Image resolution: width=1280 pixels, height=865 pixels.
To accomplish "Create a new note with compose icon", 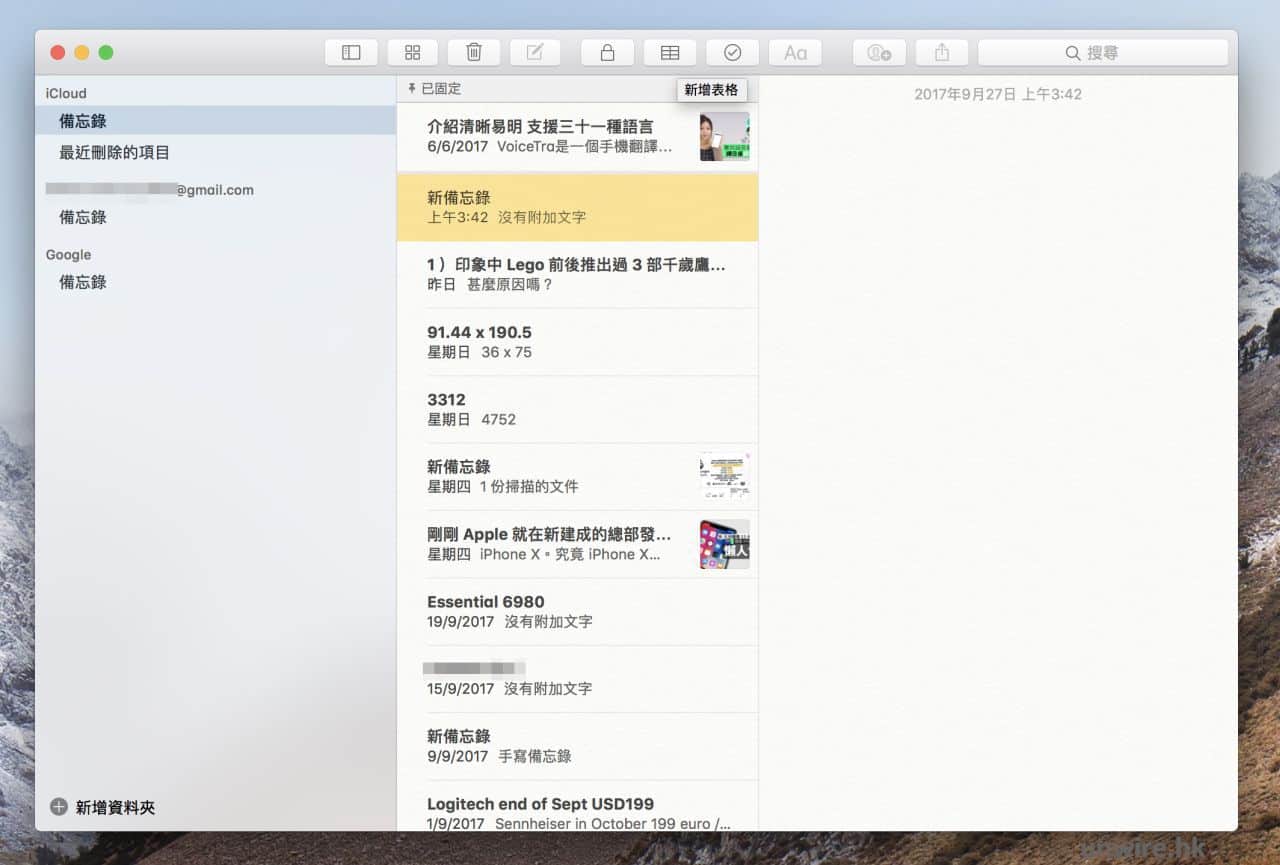I will tap(535, 53).
